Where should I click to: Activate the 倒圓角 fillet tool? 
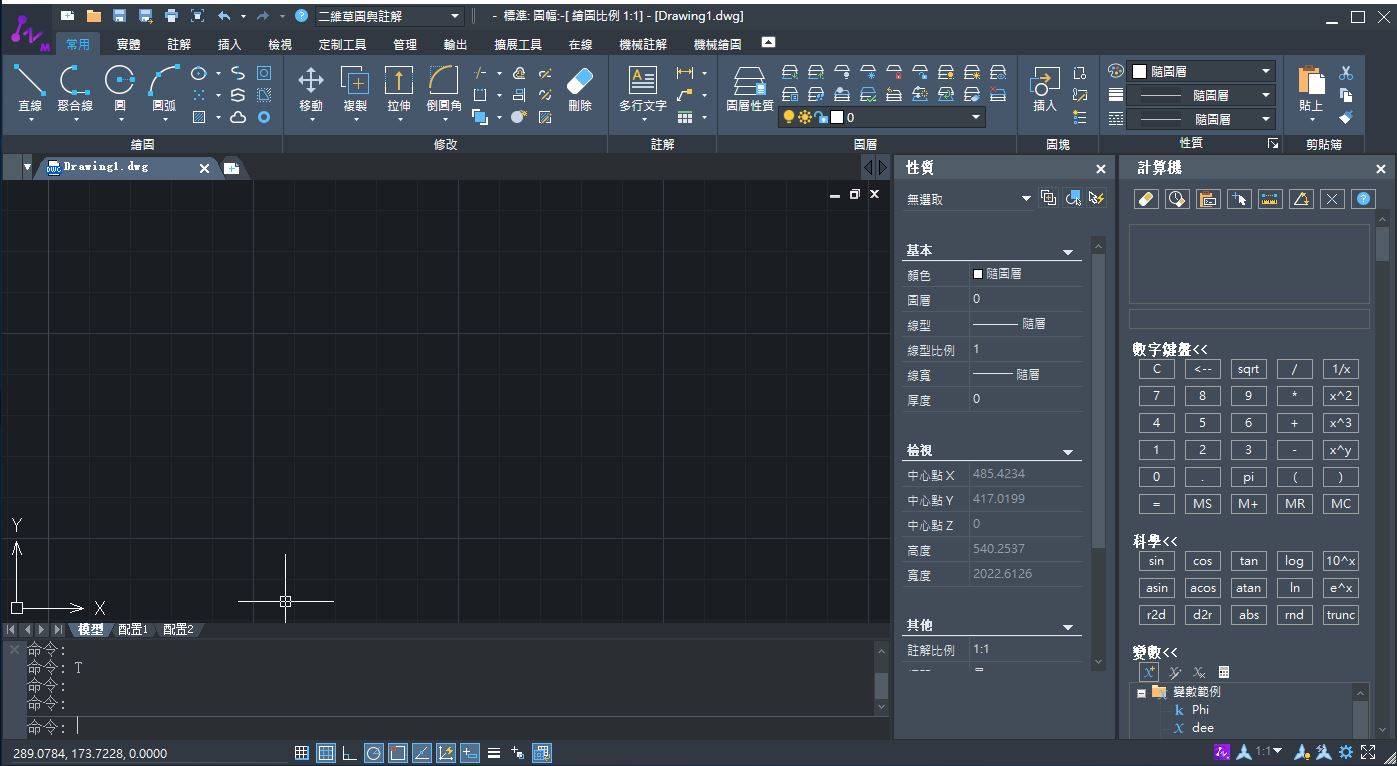coord(444,88)
